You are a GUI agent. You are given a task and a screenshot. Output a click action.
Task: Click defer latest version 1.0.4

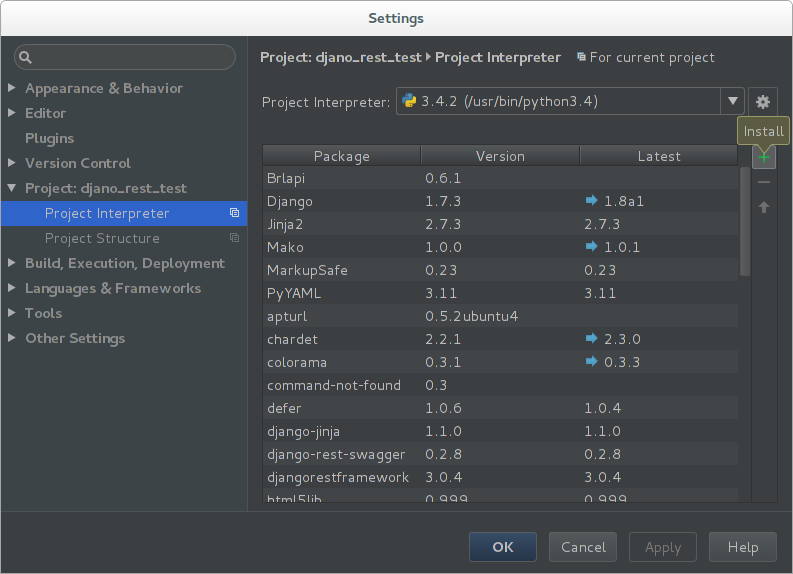coord(602,408)
